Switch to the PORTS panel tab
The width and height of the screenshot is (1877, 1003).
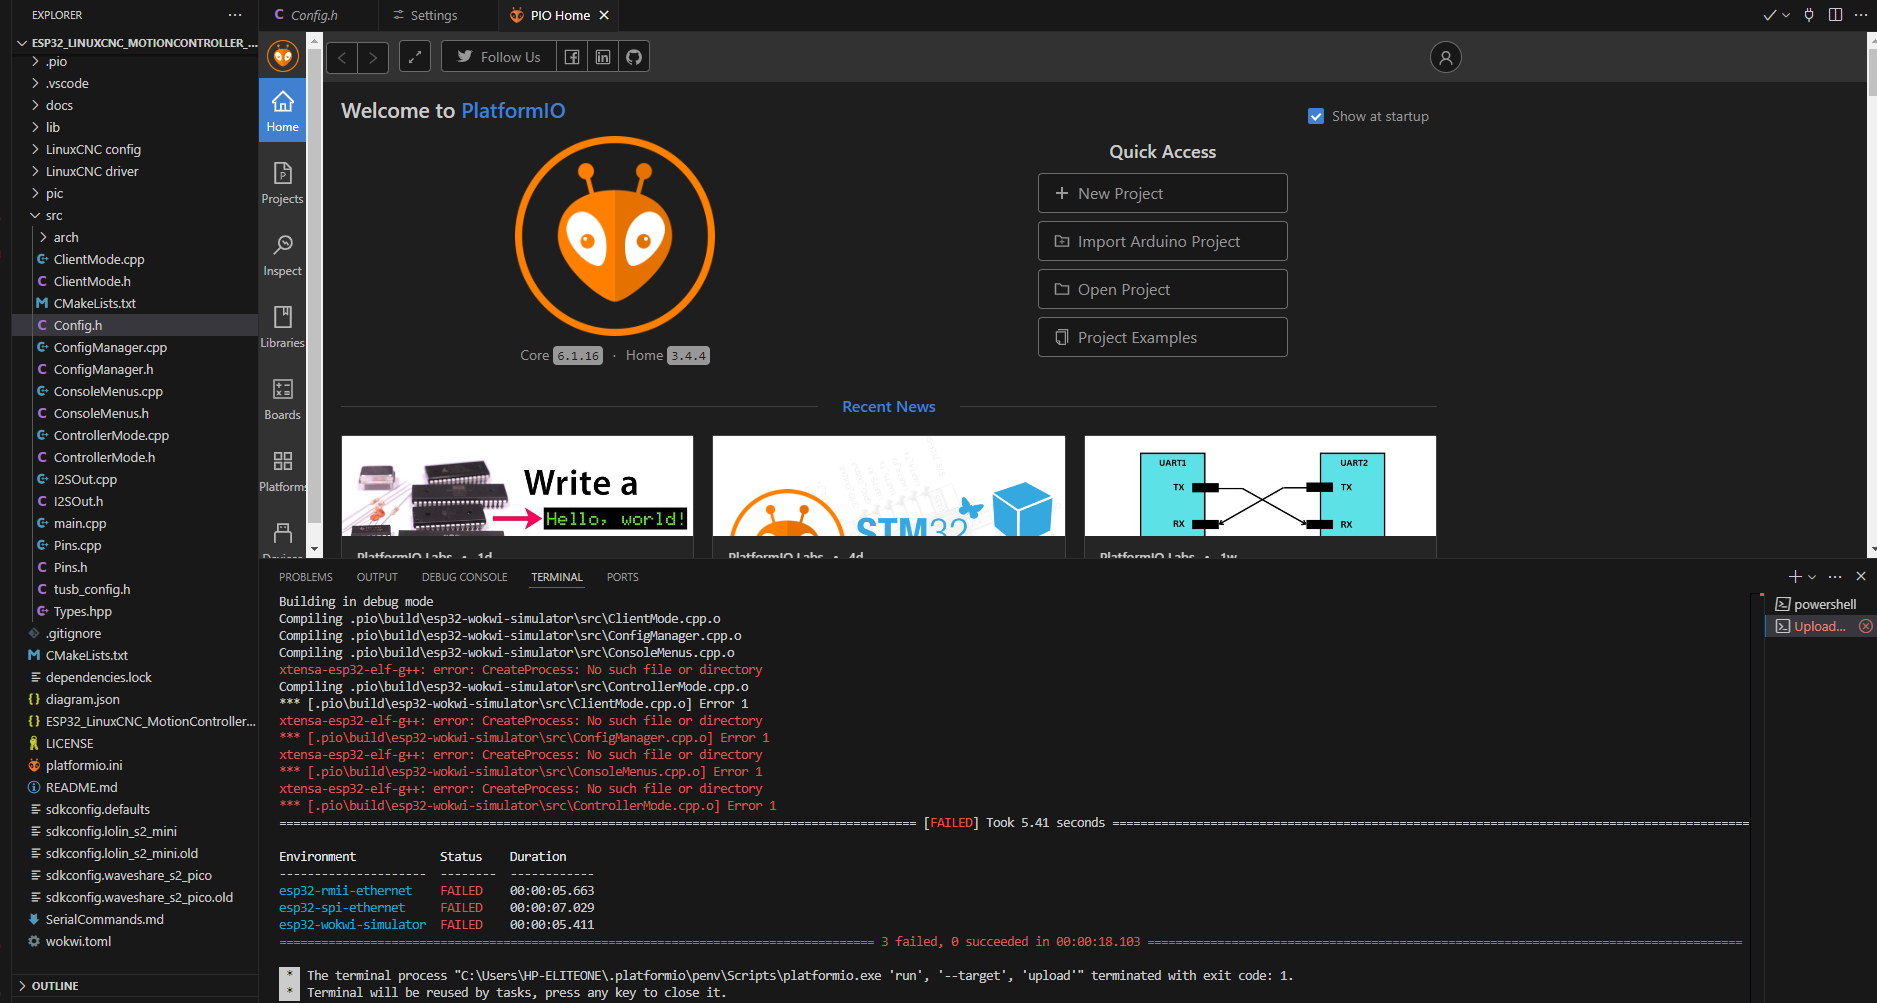pyautogui.click(x=622, y=577)
